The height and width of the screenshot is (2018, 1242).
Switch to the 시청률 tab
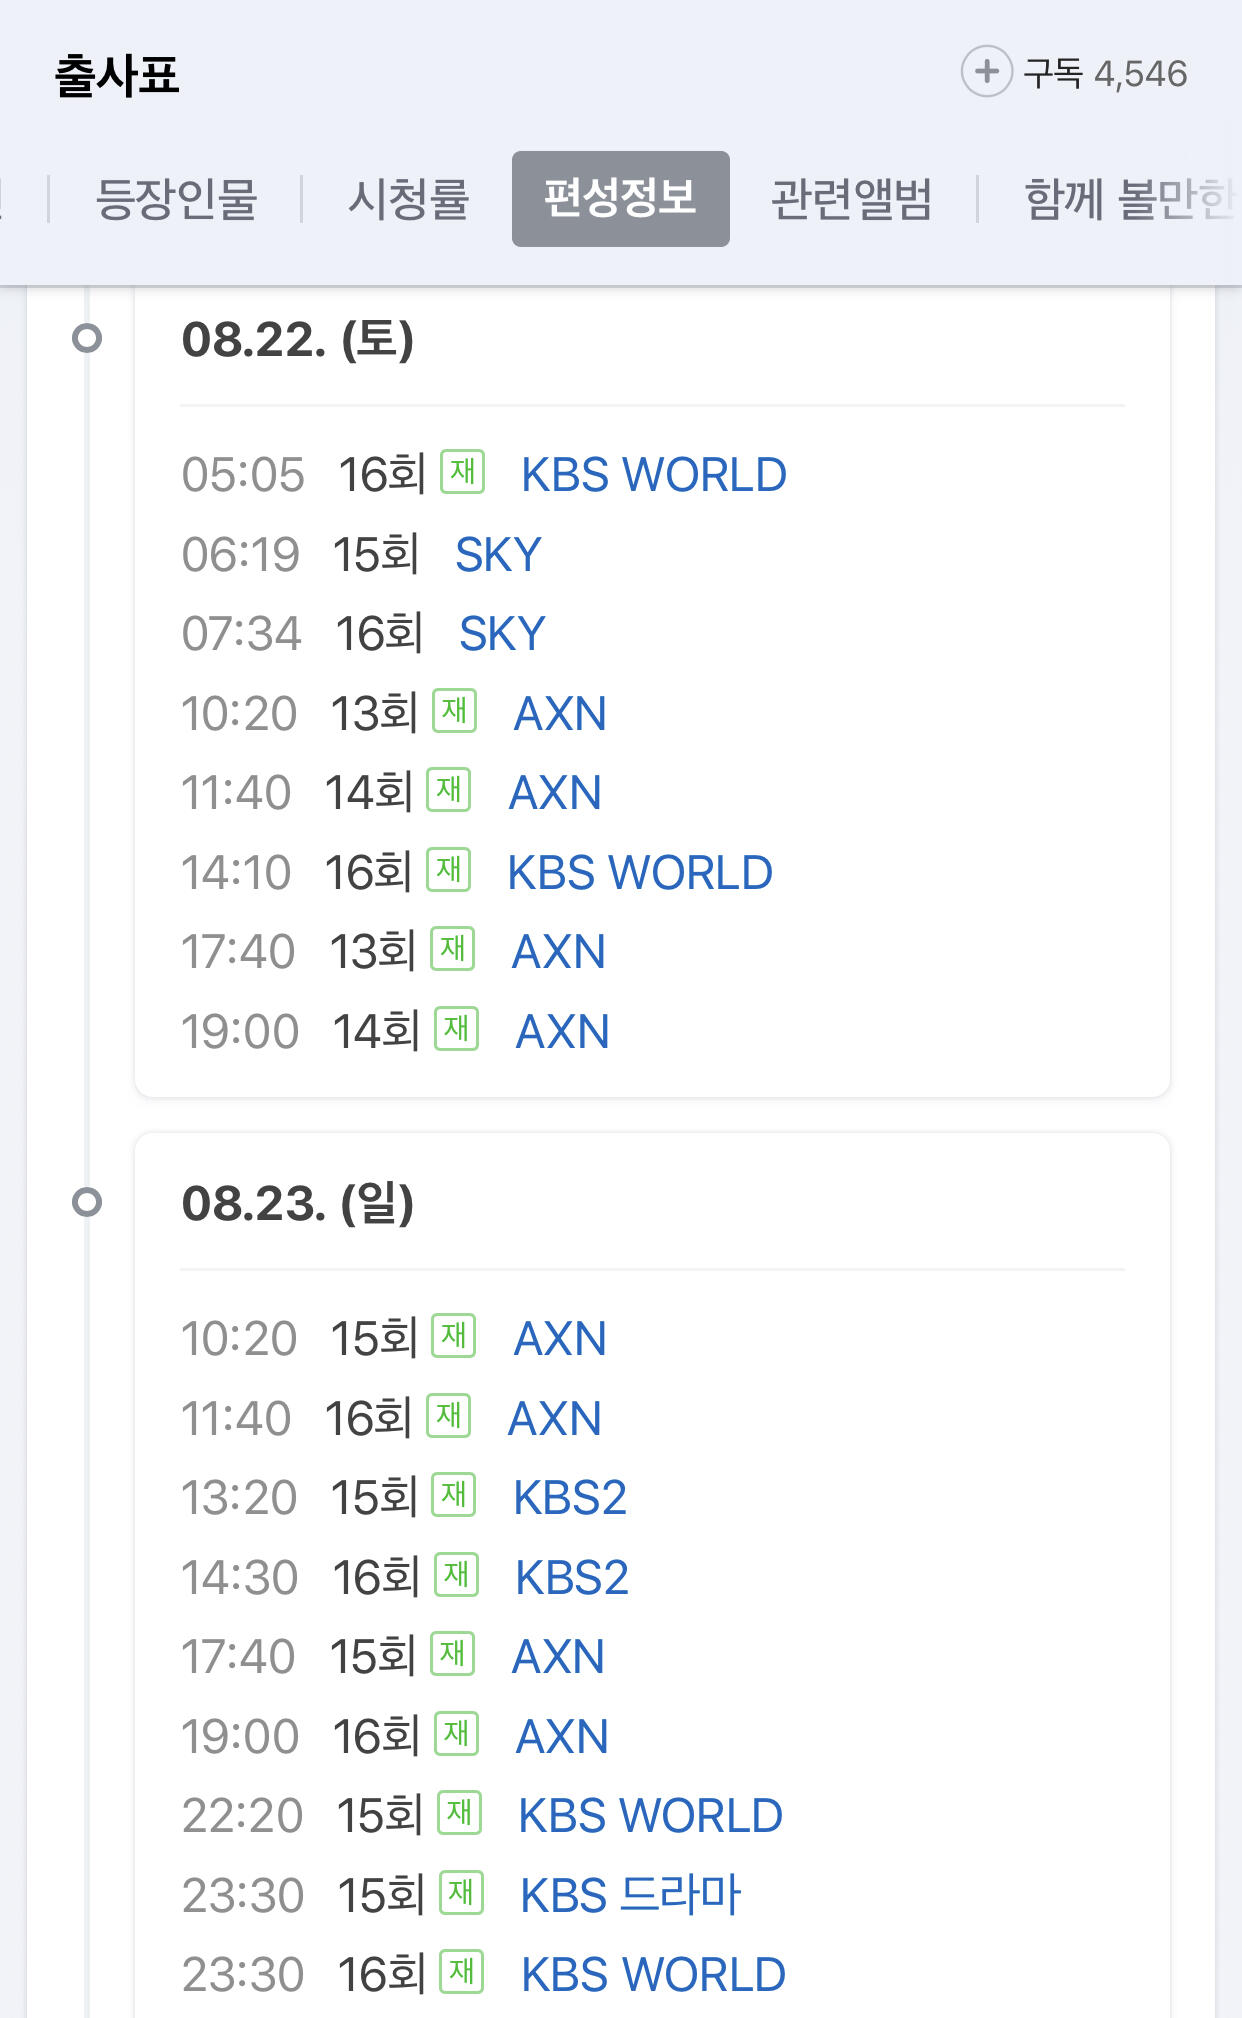tap(408, 198)
